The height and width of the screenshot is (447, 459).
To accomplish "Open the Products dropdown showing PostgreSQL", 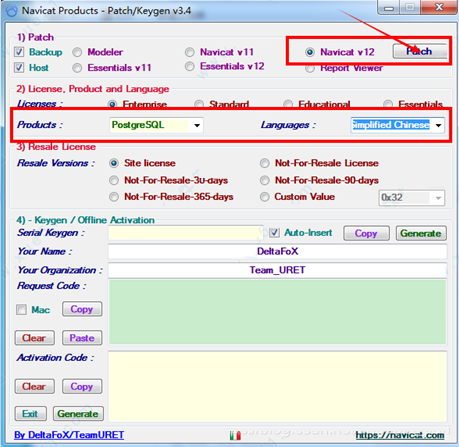I will point(156,125).
